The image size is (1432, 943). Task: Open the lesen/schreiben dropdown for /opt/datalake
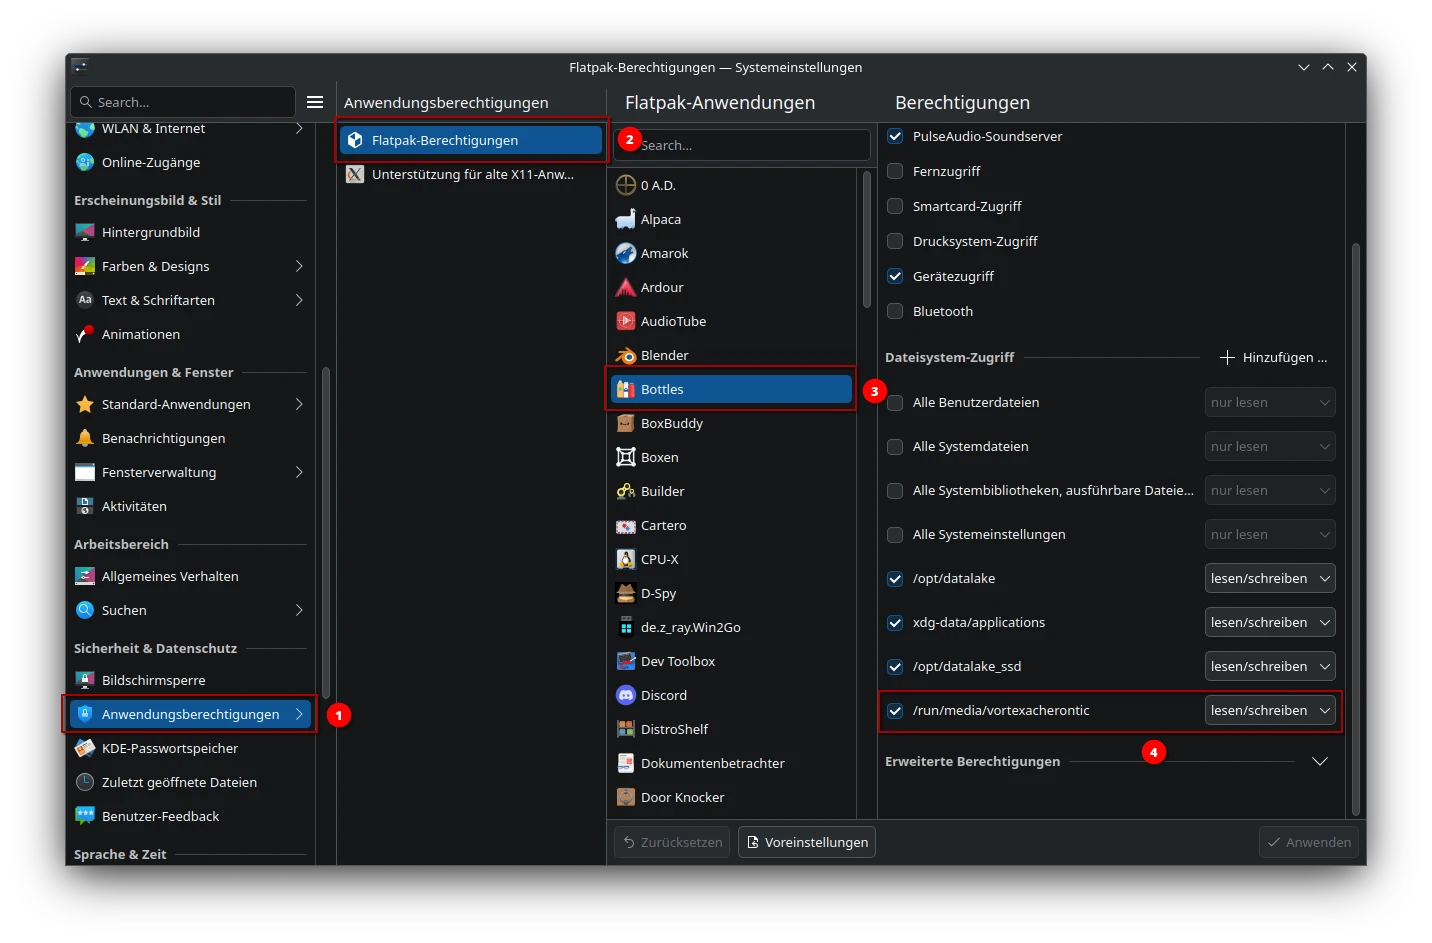coord(1269,578)
